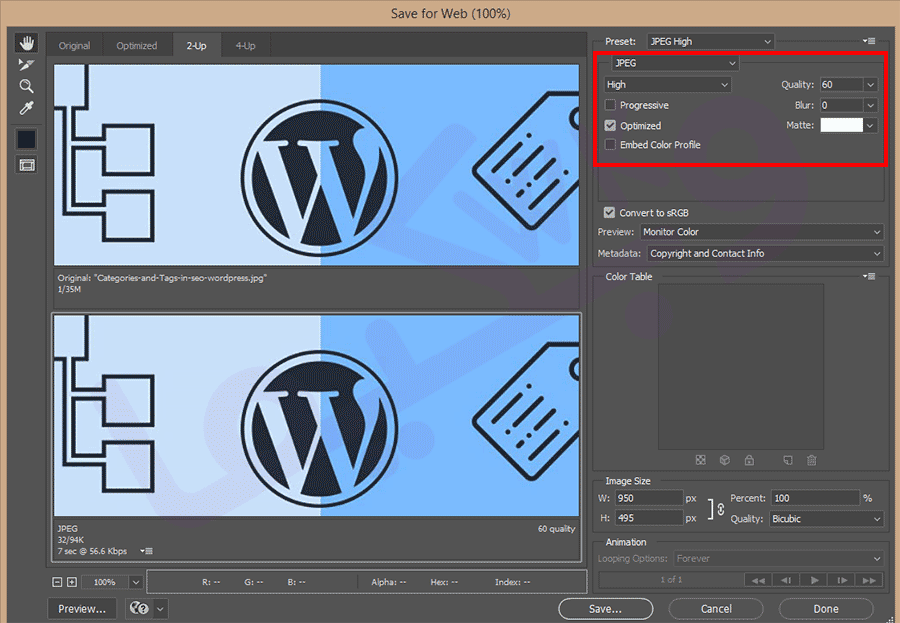
Task: Click the Cancel button
Action: pos(716,609)
